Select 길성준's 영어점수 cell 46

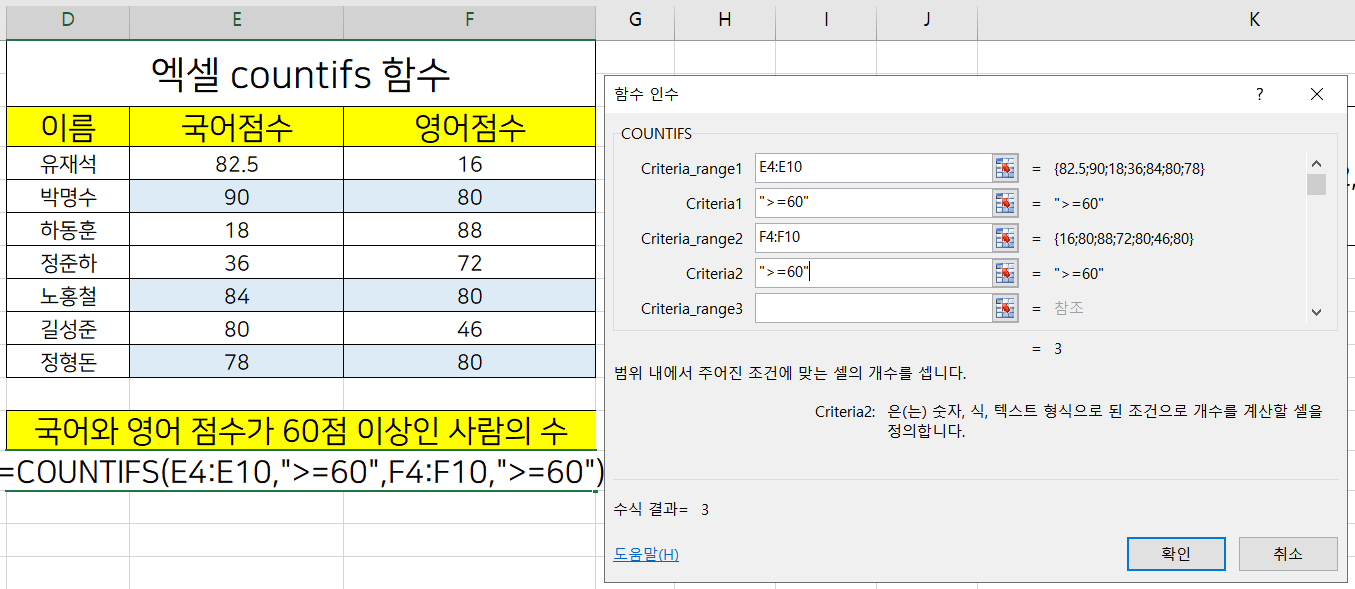tap(470, 329)
